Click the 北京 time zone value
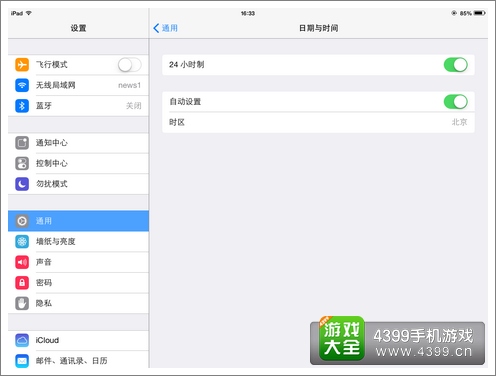Viewport: 496px width, 376px height. 459,122
